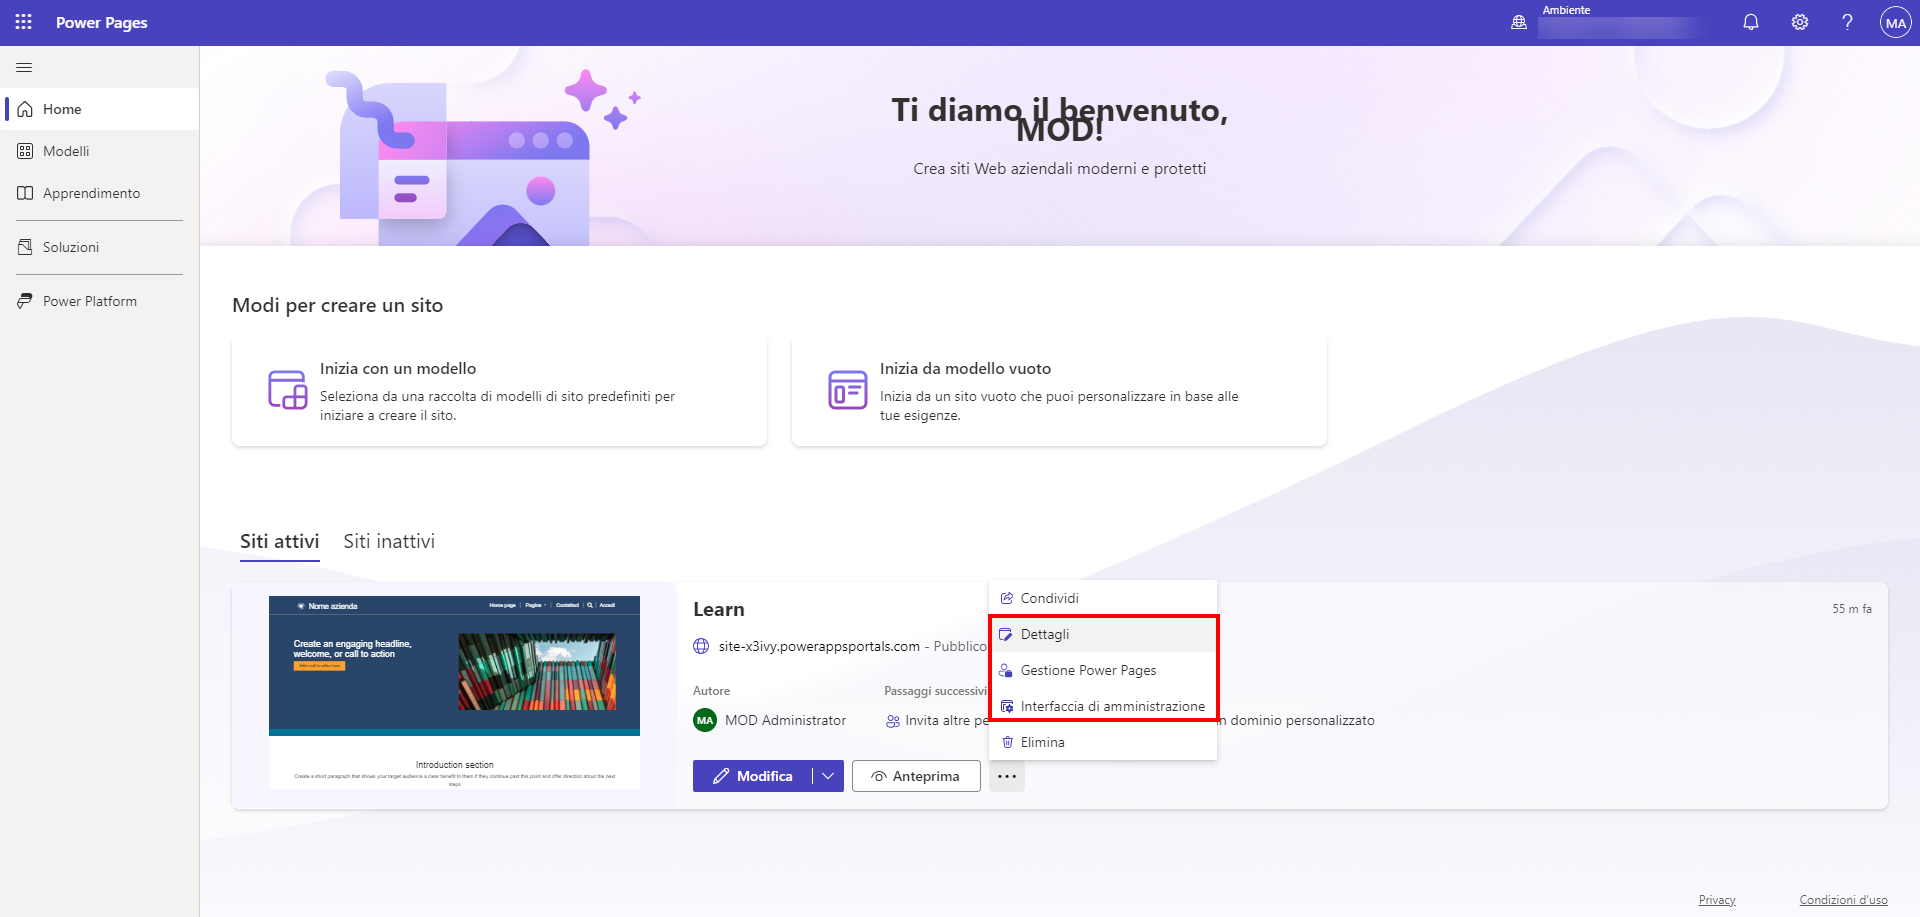Open the settings gear
This screenshot has width=1920, height=917.
(1800, 22)
